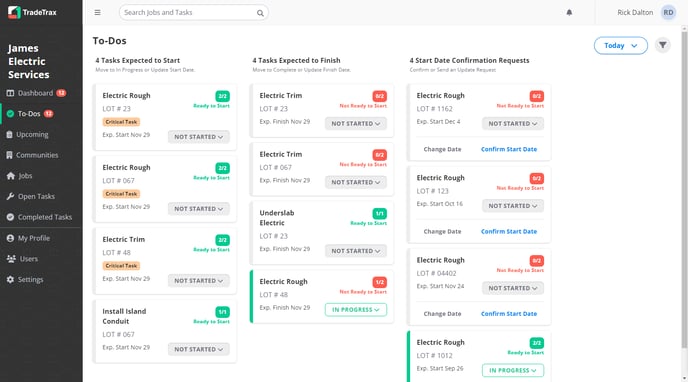Confirm Start Date for LOT 1162
The width and height of the screenshot is (688, 382).
click(509, 149)
